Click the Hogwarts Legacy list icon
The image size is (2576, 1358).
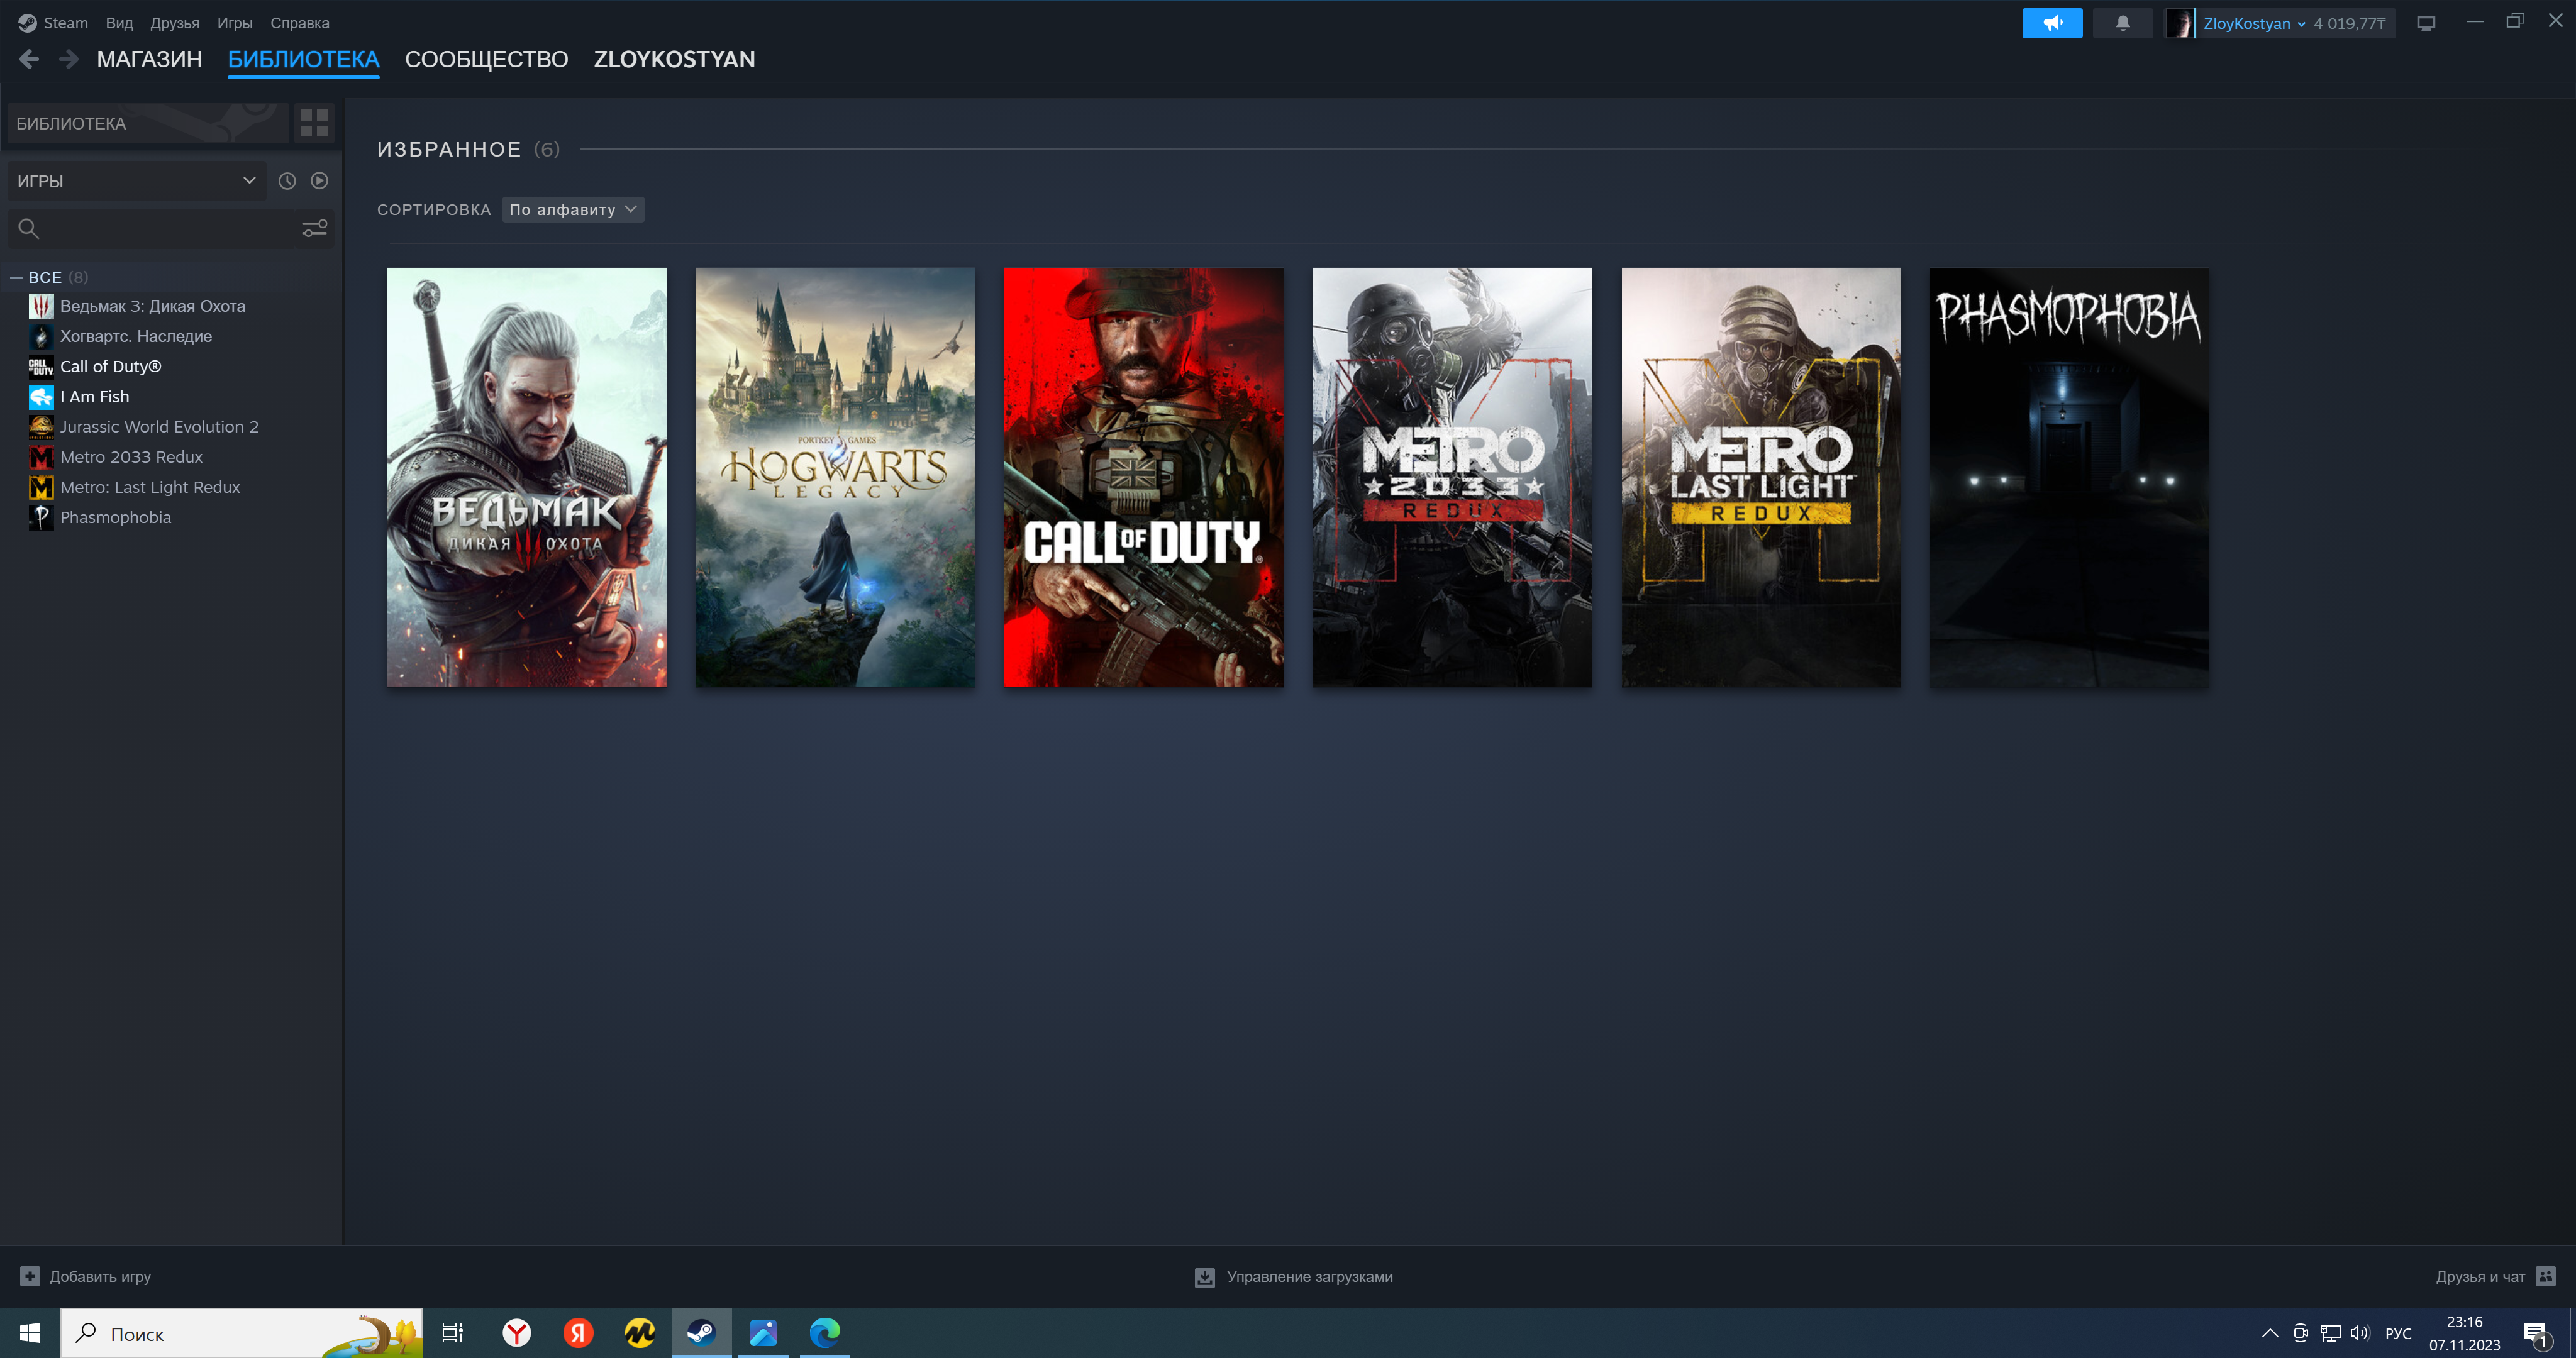(x=41, y=336)
